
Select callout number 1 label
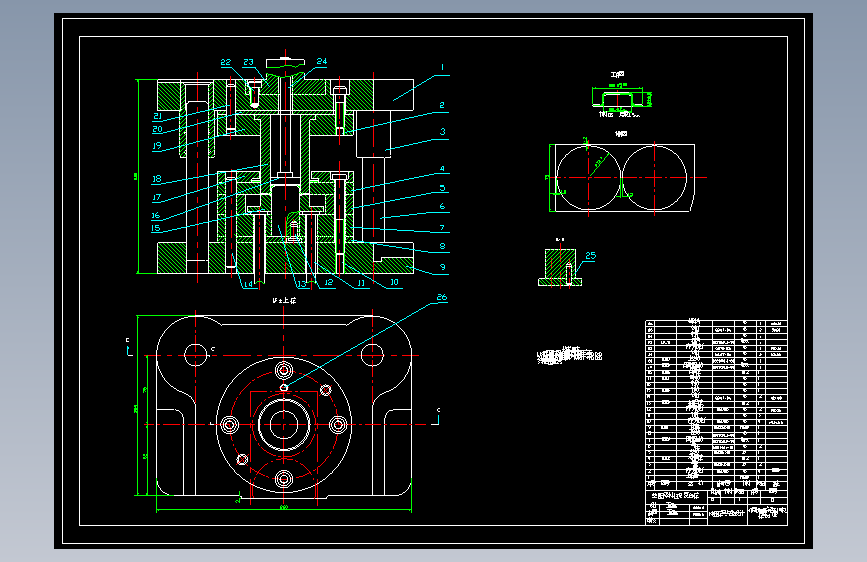coord(442,67)
